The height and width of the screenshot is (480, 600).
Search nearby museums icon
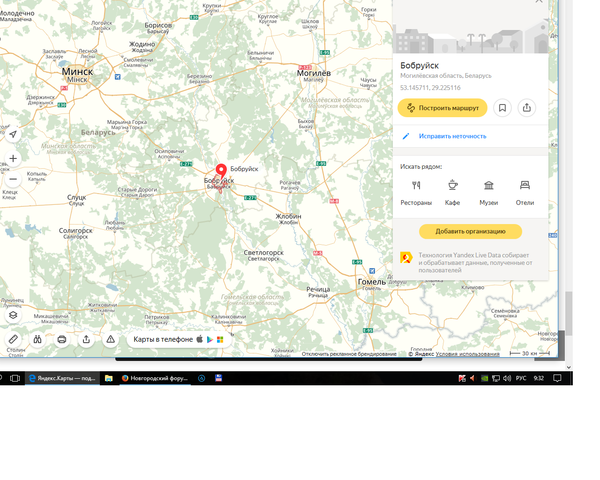489,185
